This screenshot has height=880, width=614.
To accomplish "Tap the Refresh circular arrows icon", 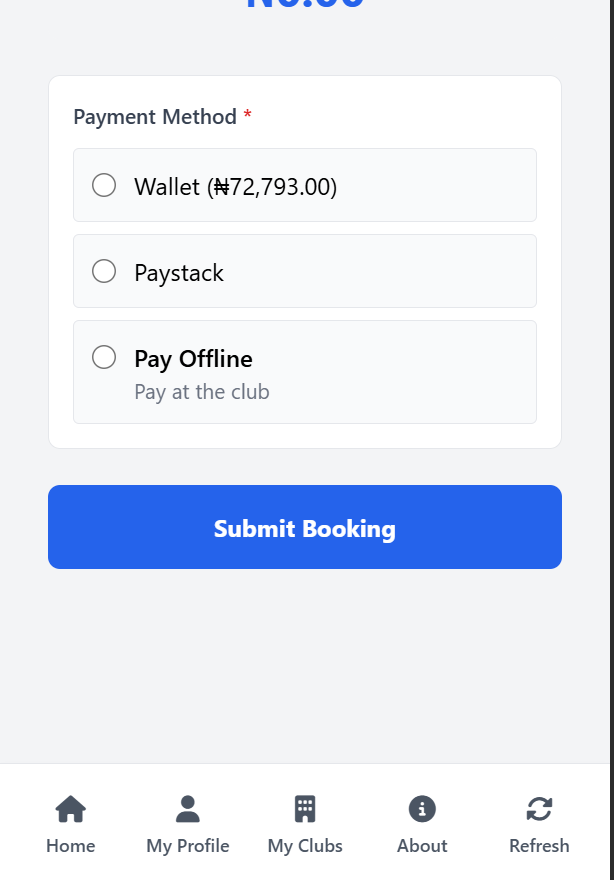I will pyautogui.click(x=539, y=809).
